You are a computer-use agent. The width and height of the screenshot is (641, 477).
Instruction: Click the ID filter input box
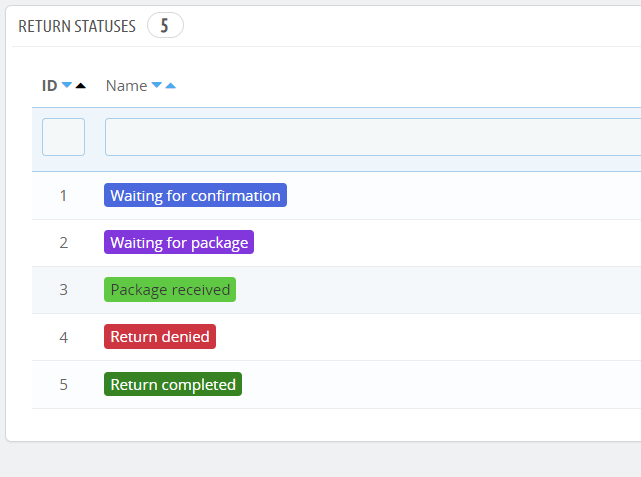click(x=63, y=137)
